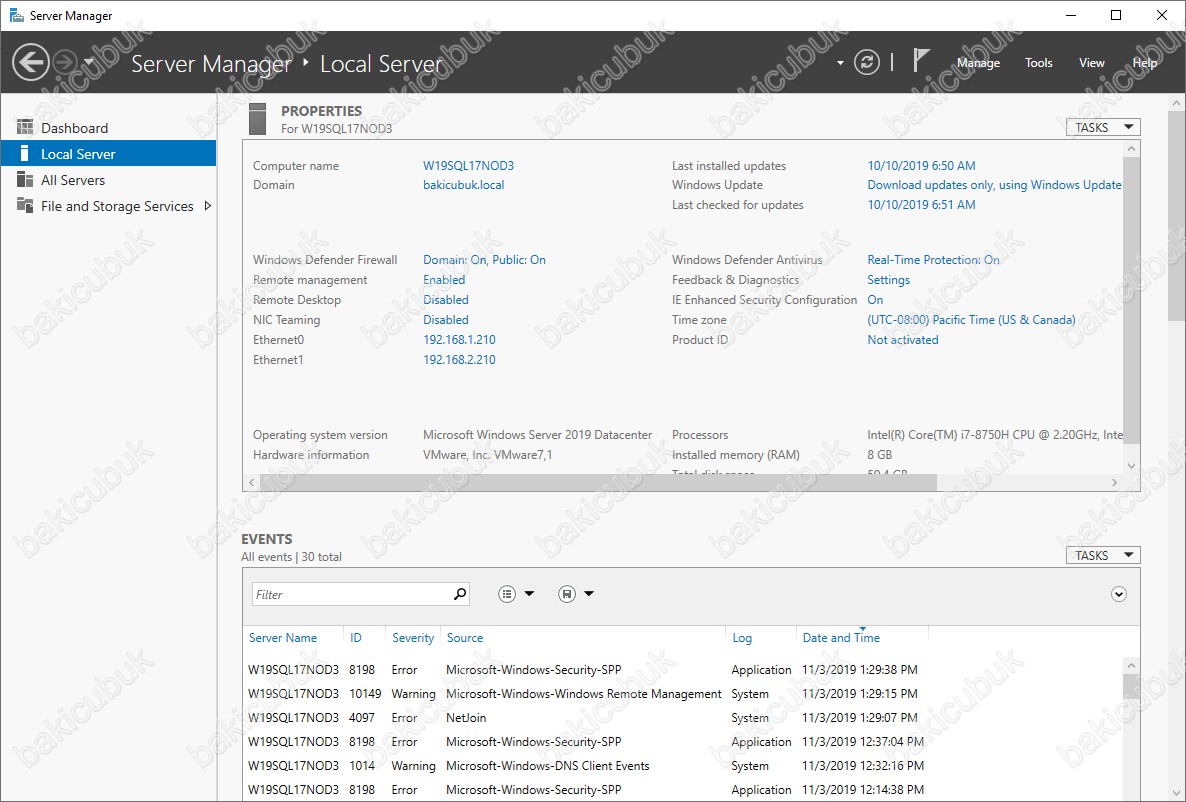The height and width of the screenshot is (802, 1186).
Task: Click the File and Storage Services icon
Action: click(25, 205)
